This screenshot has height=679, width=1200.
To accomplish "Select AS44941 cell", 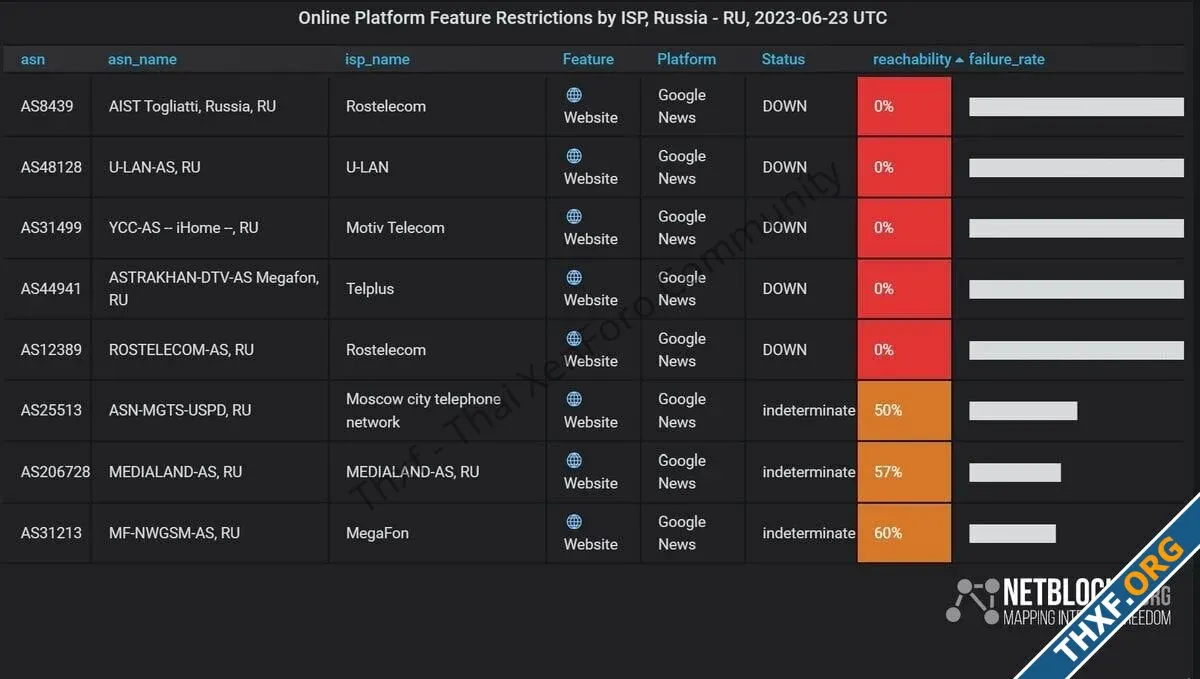I will pos(47,289).
